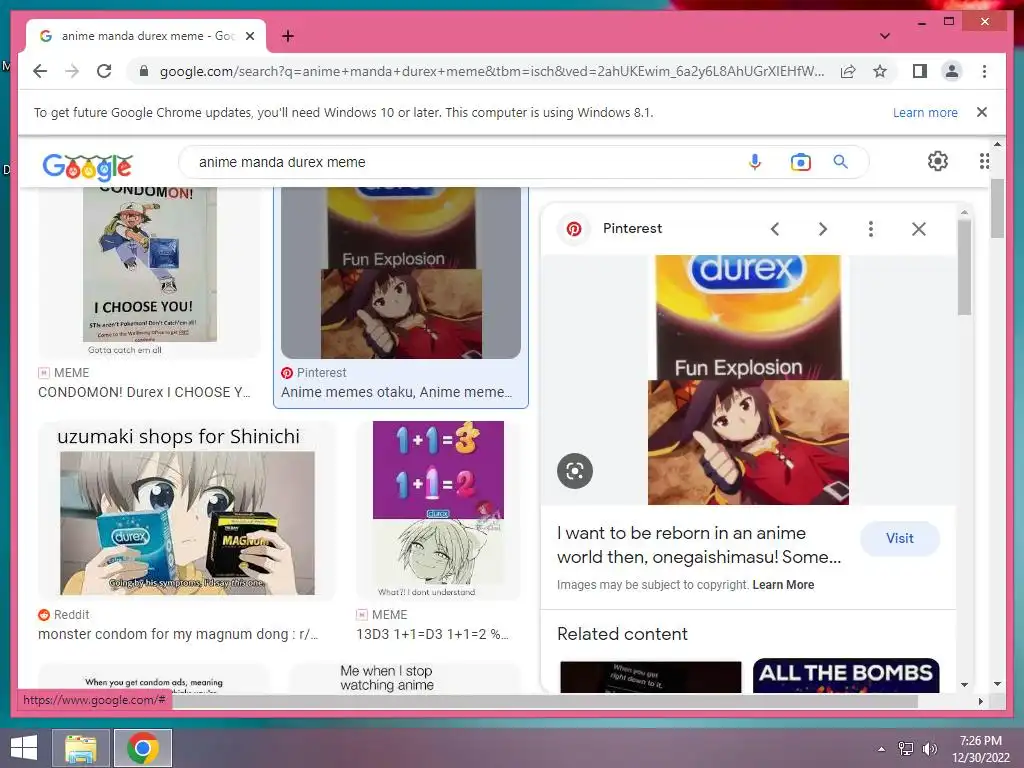View site security lock info

click(x=144, y=71)
